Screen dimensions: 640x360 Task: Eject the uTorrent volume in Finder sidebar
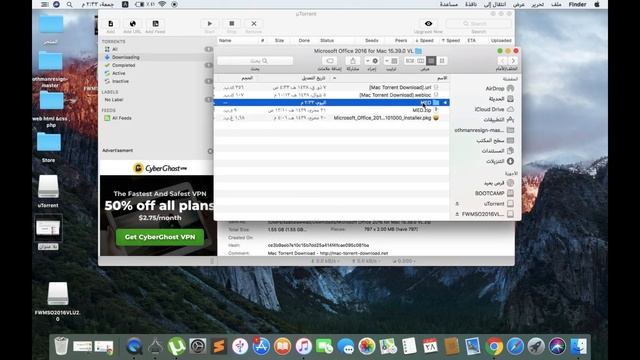[x=457, y=204]
